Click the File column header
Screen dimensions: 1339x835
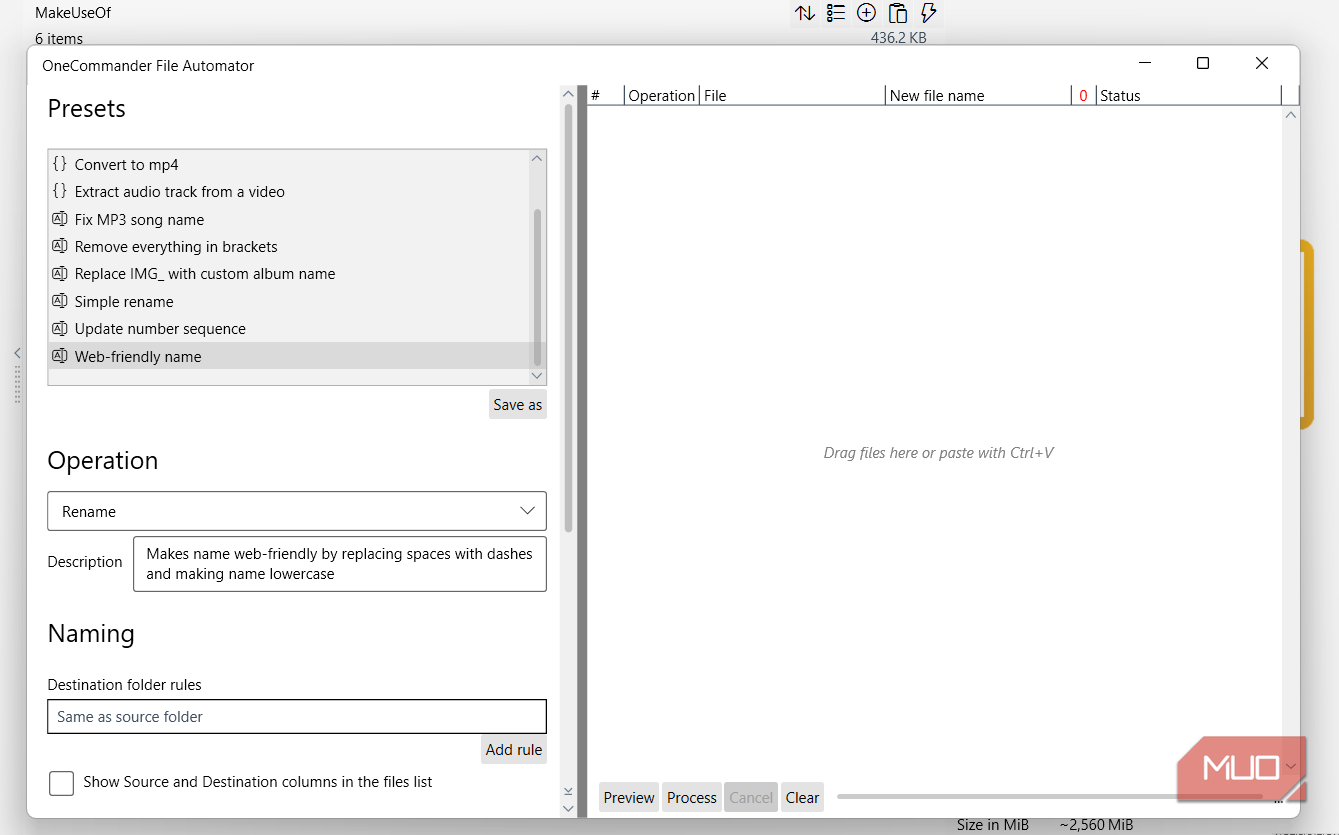(x=792, y=95)
